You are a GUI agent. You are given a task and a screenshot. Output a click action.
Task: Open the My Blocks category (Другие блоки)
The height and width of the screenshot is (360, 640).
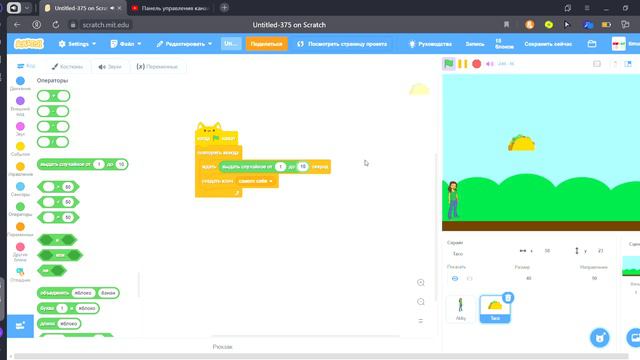pos(20,252)
